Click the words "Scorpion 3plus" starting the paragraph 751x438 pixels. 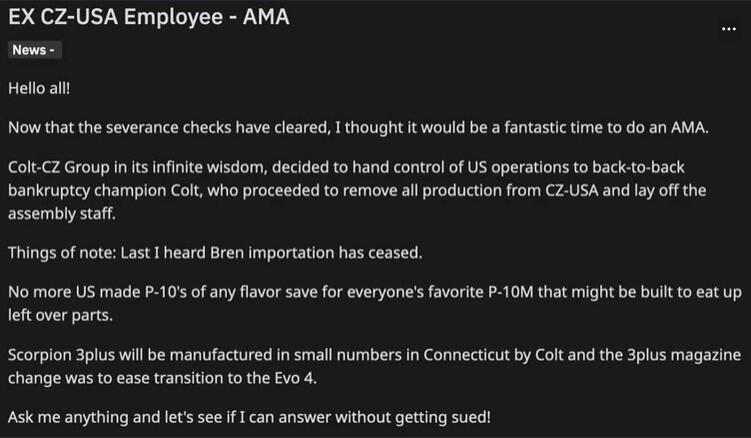point(62,355)
